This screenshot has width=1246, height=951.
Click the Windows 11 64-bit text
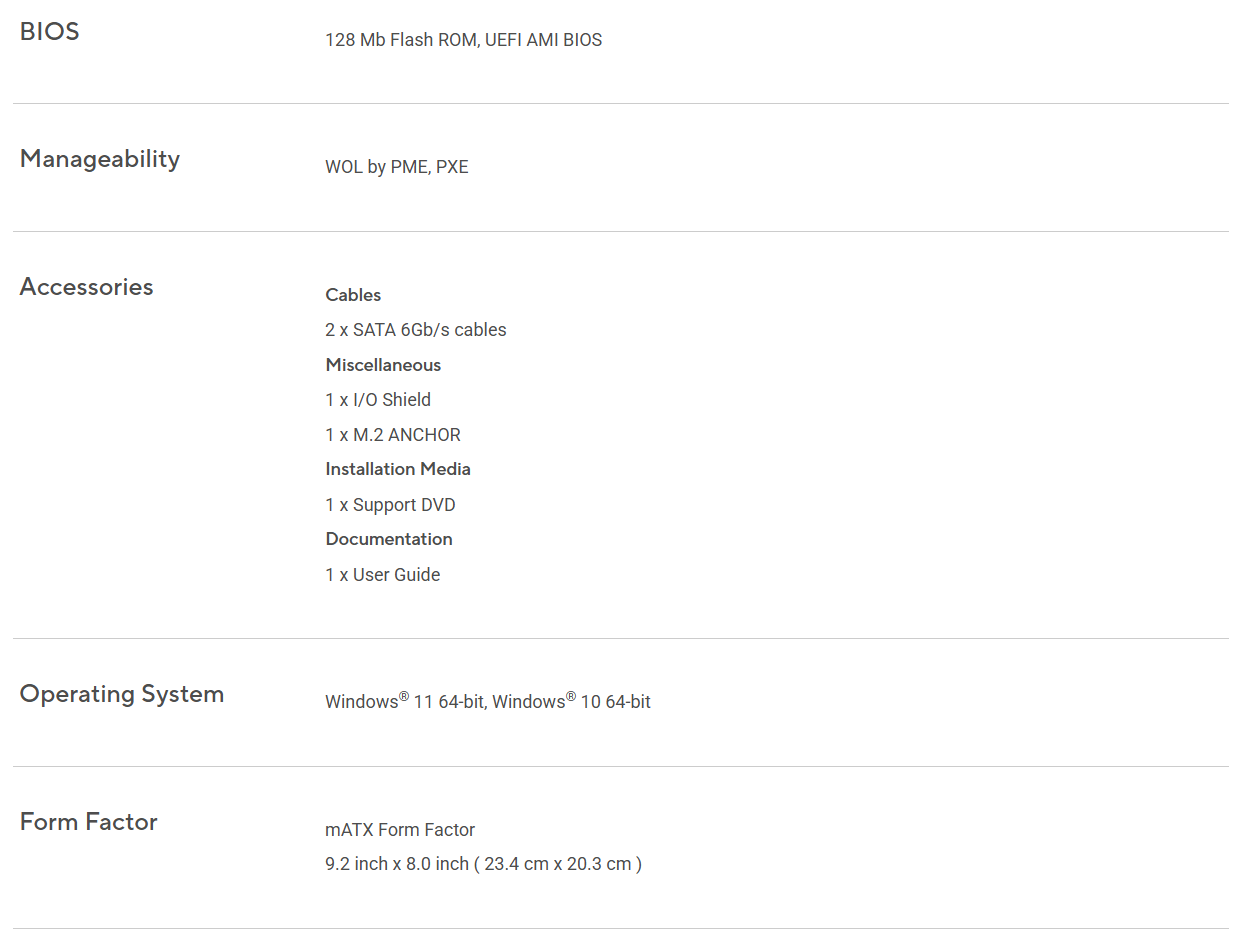click(406, 701)
